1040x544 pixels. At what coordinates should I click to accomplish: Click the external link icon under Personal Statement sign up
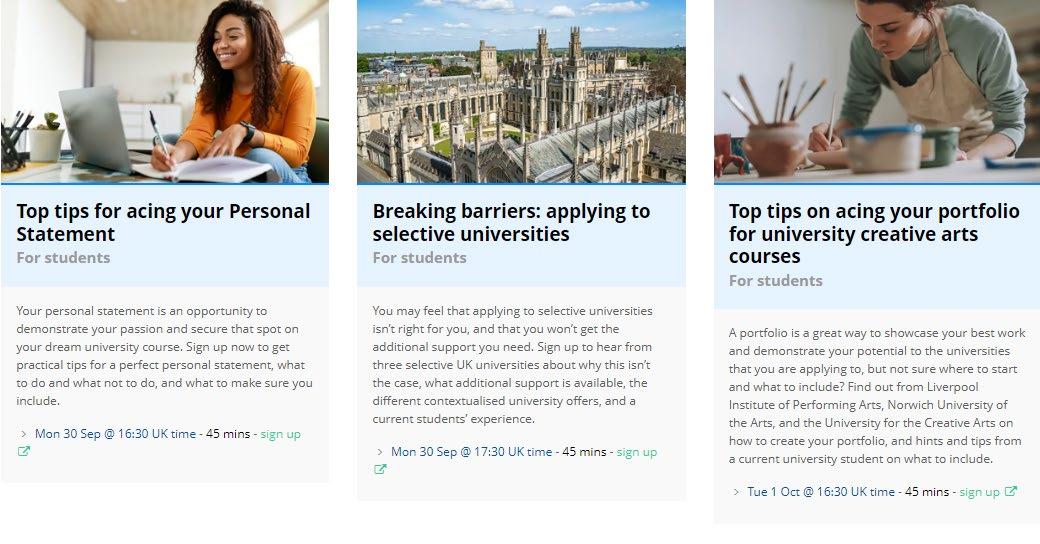click(x=24, y=451)
